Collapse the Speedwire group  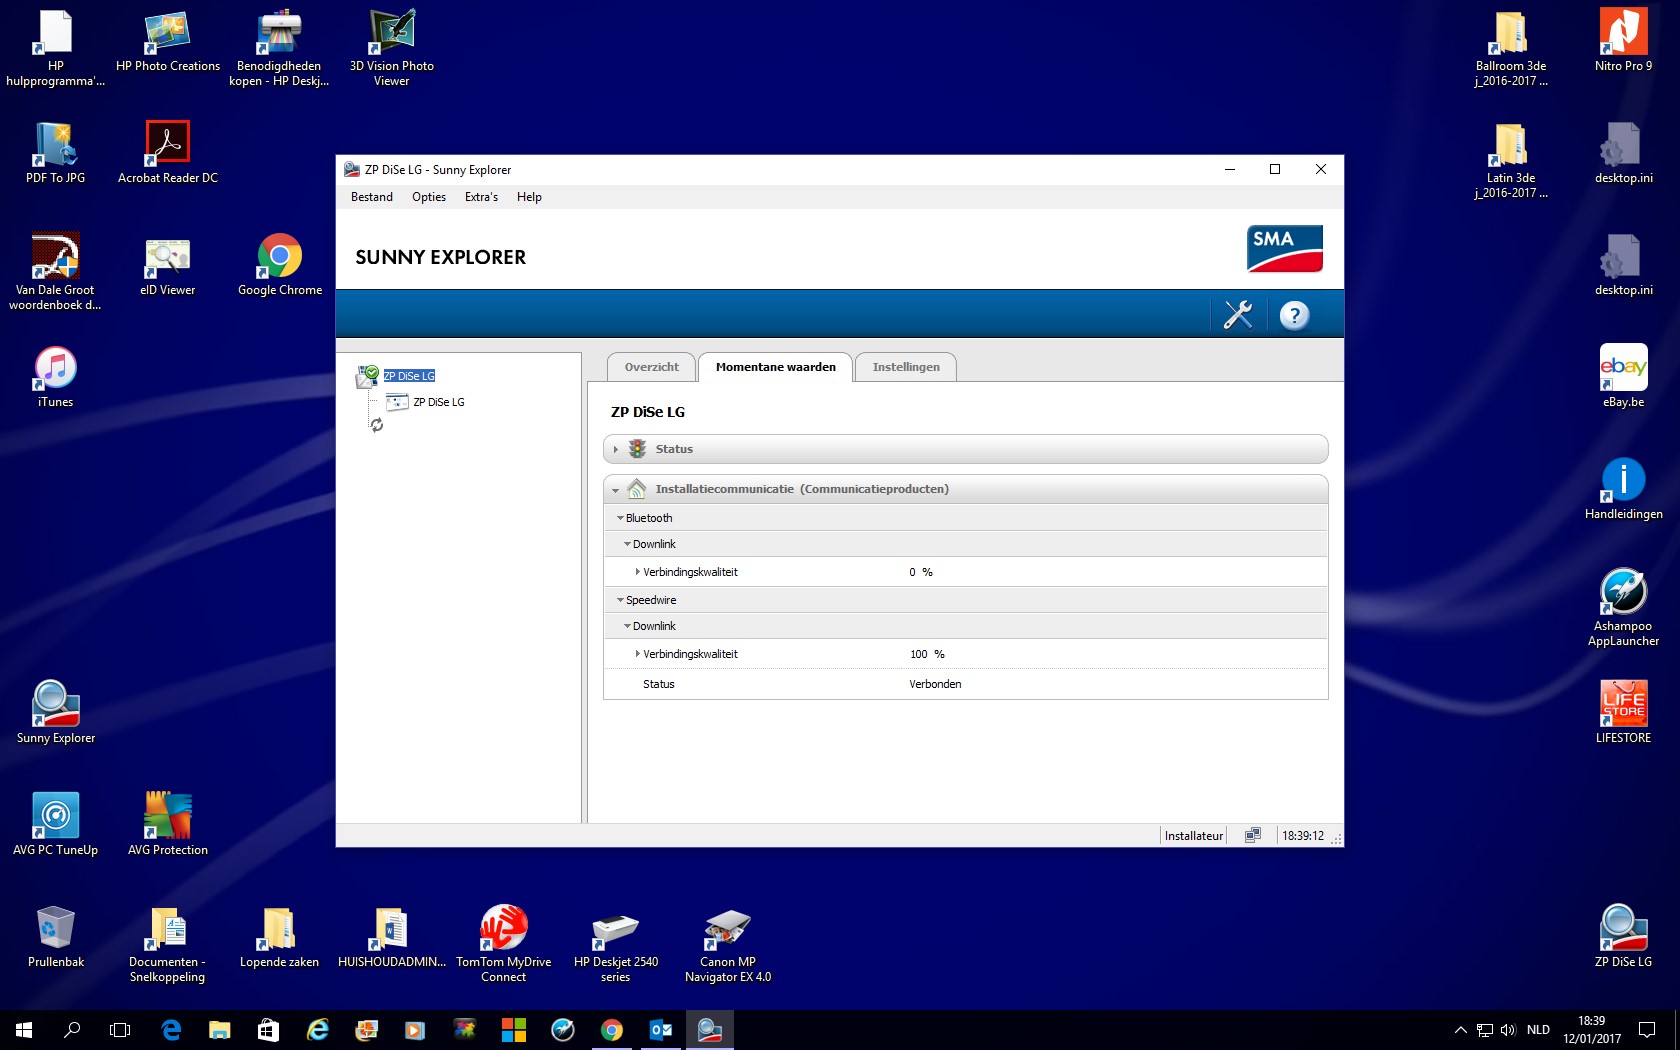click(x=620, y=600)
